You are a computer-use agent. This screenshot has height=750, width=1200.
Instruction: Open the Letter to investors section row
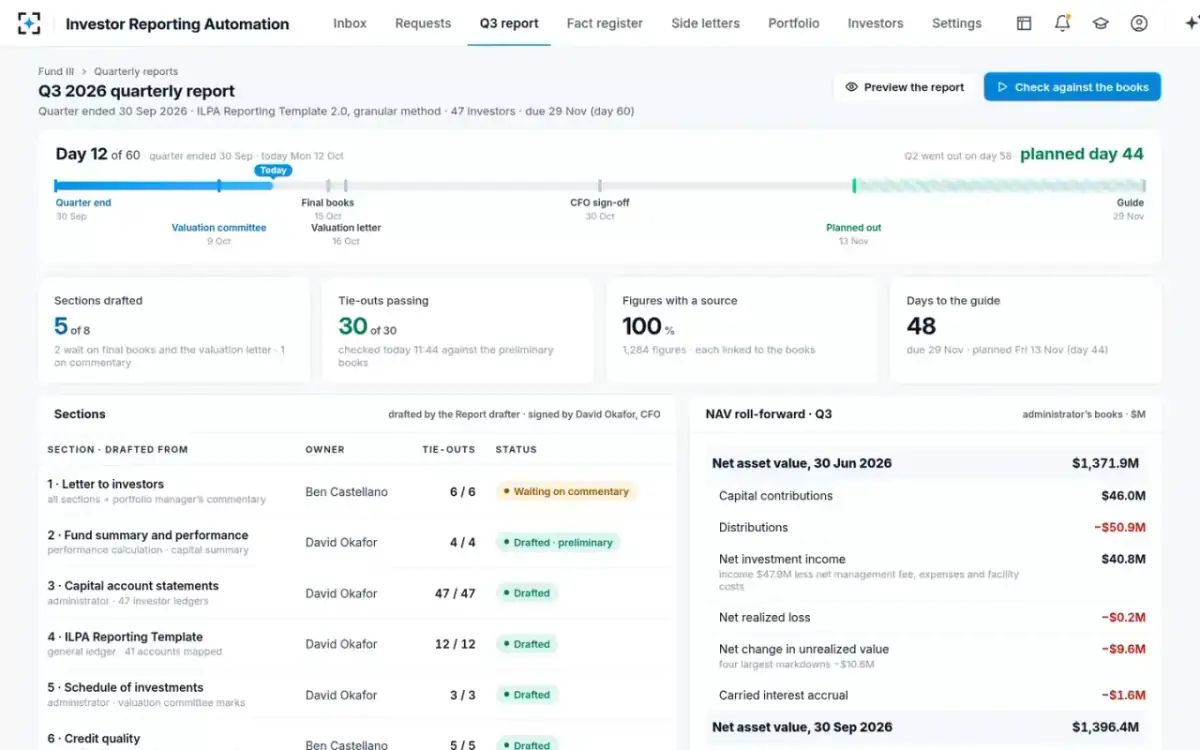coord(357,491)
